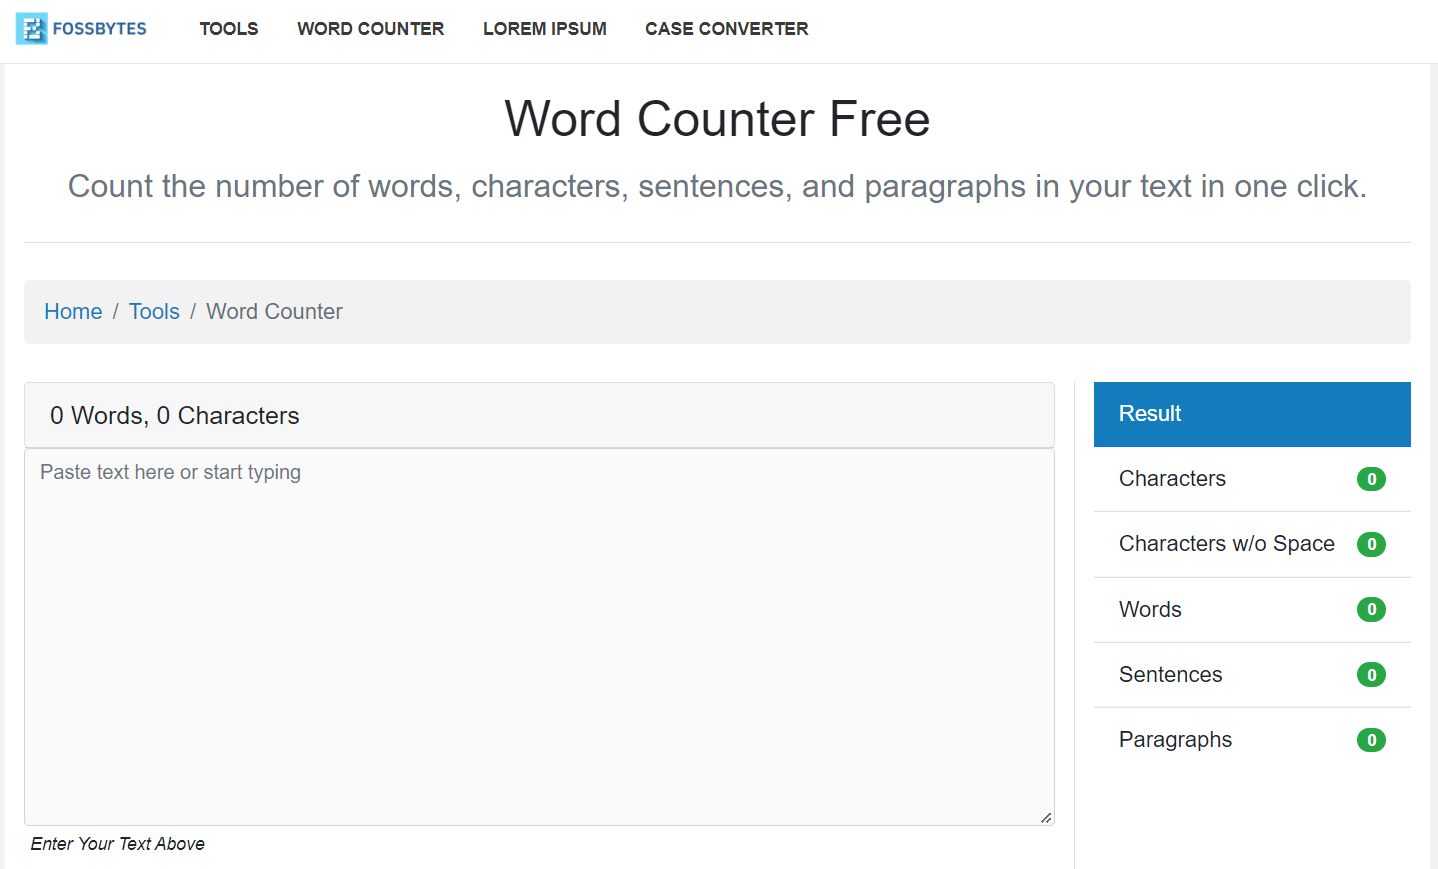This screenshot has width=1438, height=869.
Task: Select the Result panel header
Action: coord(1252,414)
